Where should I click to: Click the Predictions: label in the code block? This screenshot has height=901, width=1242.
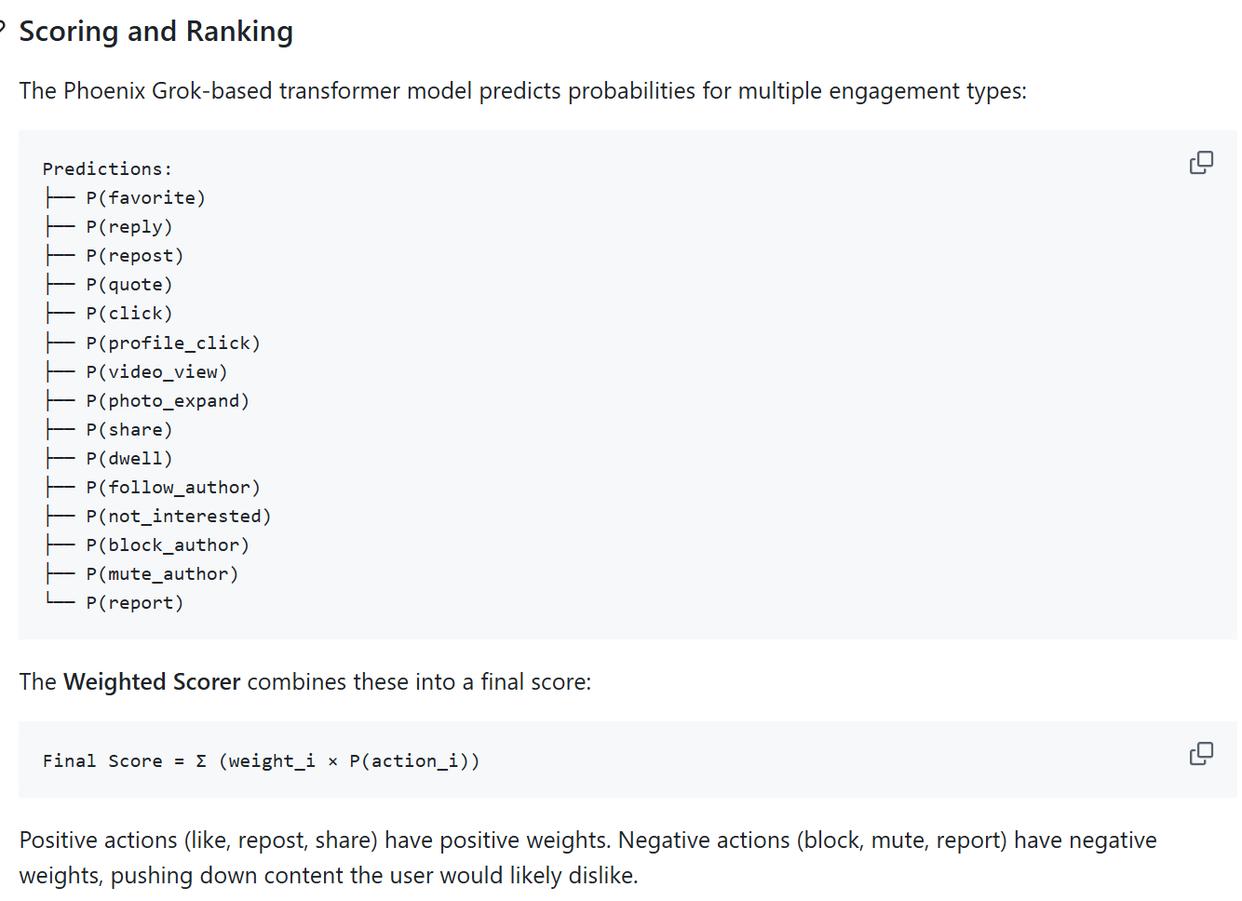pos(107,169)
